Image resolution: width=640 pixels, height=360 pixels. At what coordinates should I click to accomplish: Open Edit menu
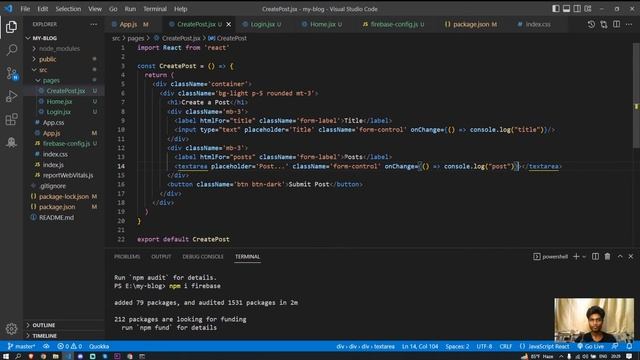pos(42,9)
